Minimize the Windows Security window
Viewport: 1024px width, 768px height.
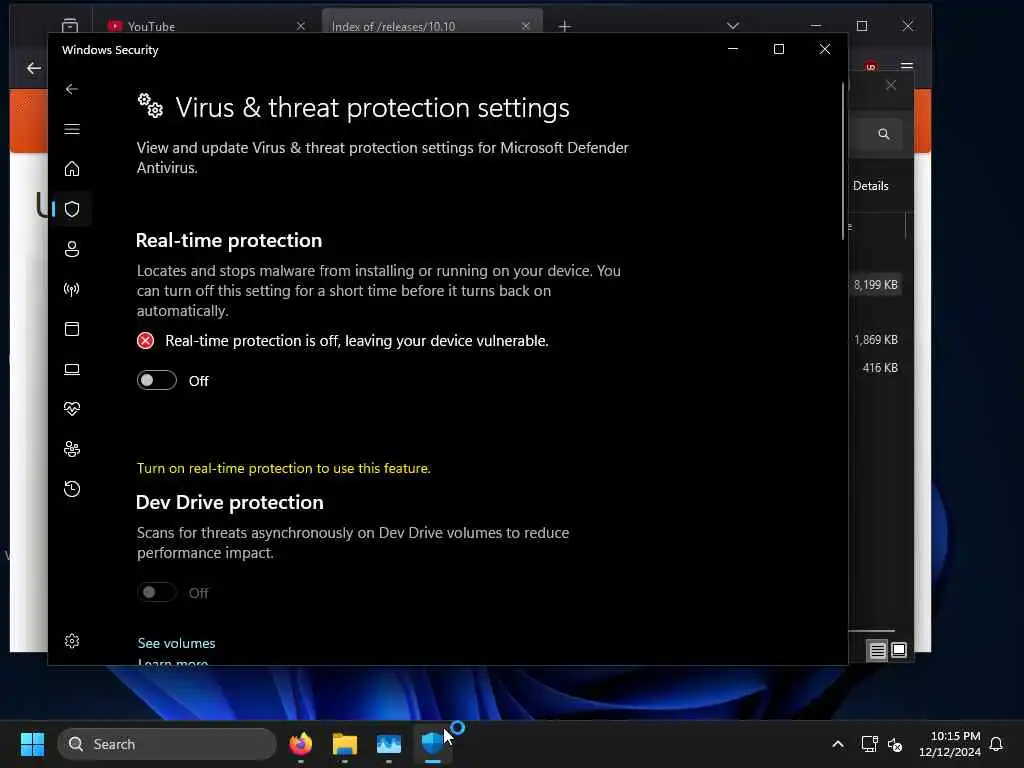pos(733,49)
